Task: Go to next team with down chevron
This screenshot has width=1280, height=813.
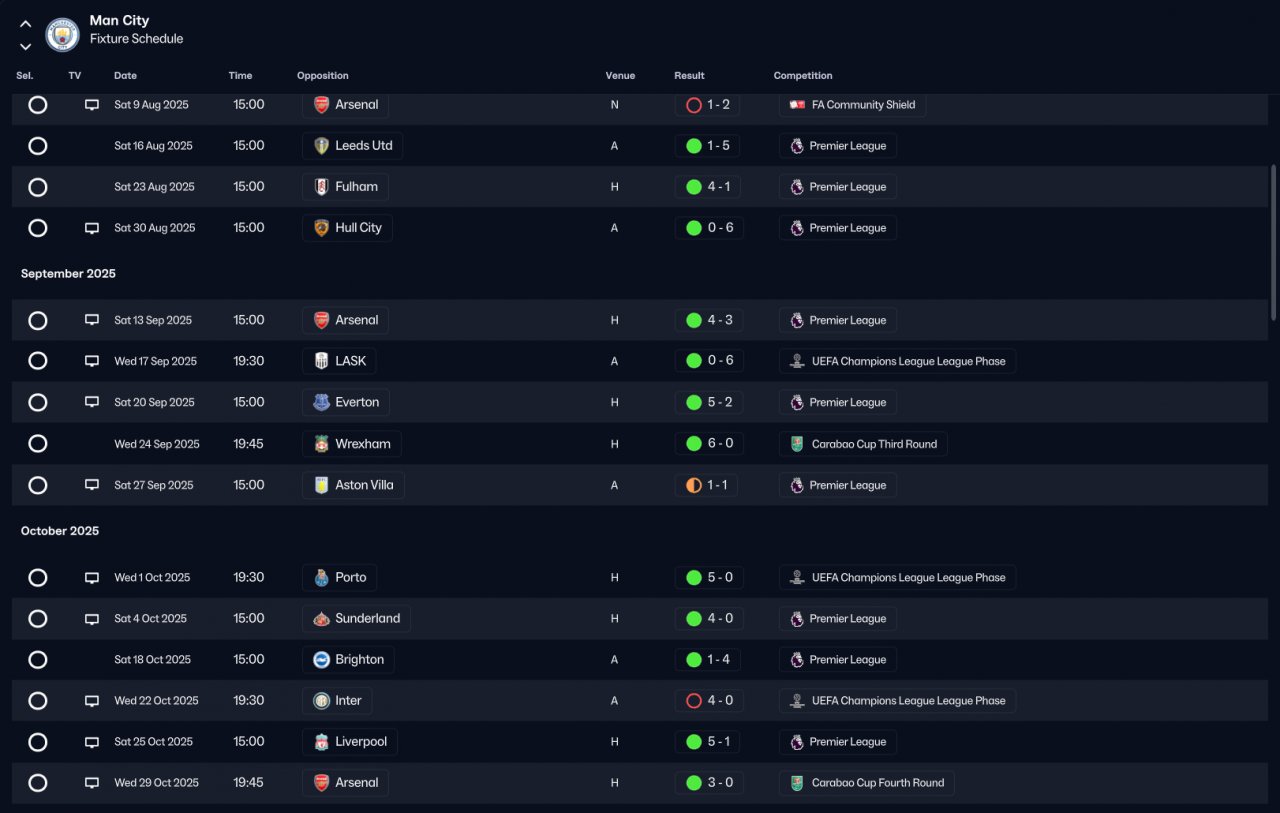Action: pyautogui.click(x=26, y=47)
